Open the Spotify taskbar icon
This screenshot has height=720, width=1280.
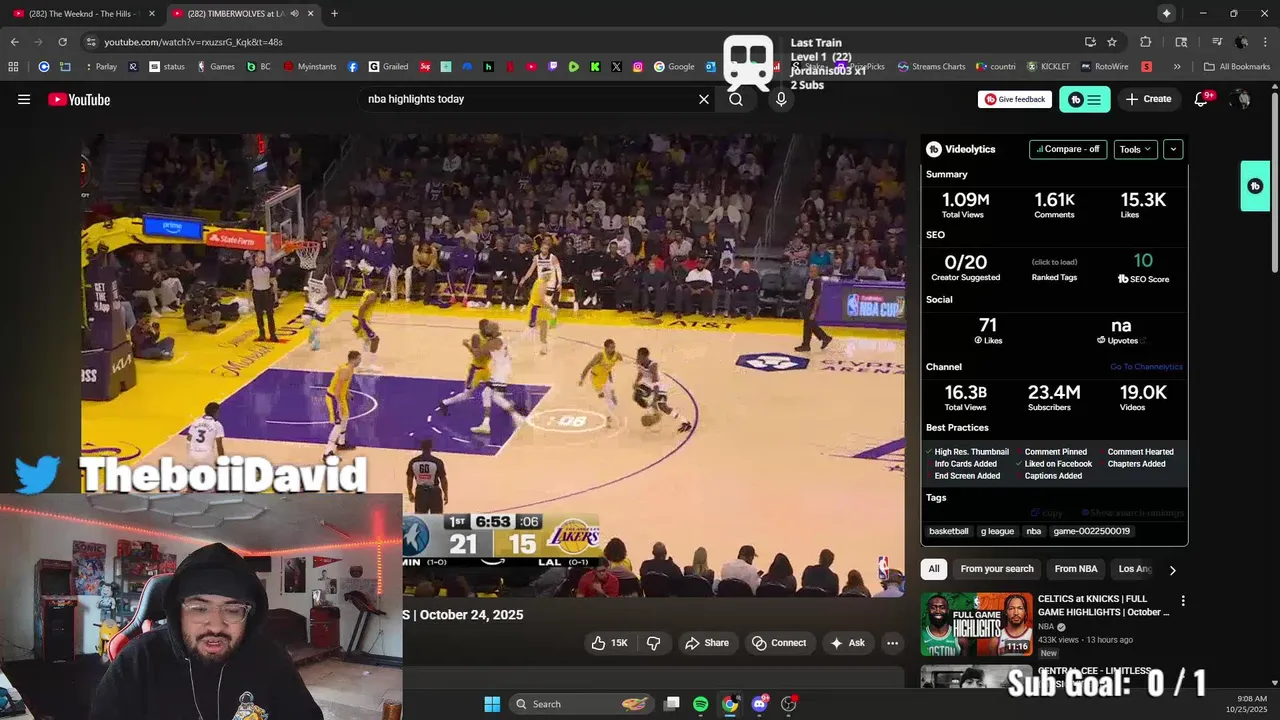[701, 704]
